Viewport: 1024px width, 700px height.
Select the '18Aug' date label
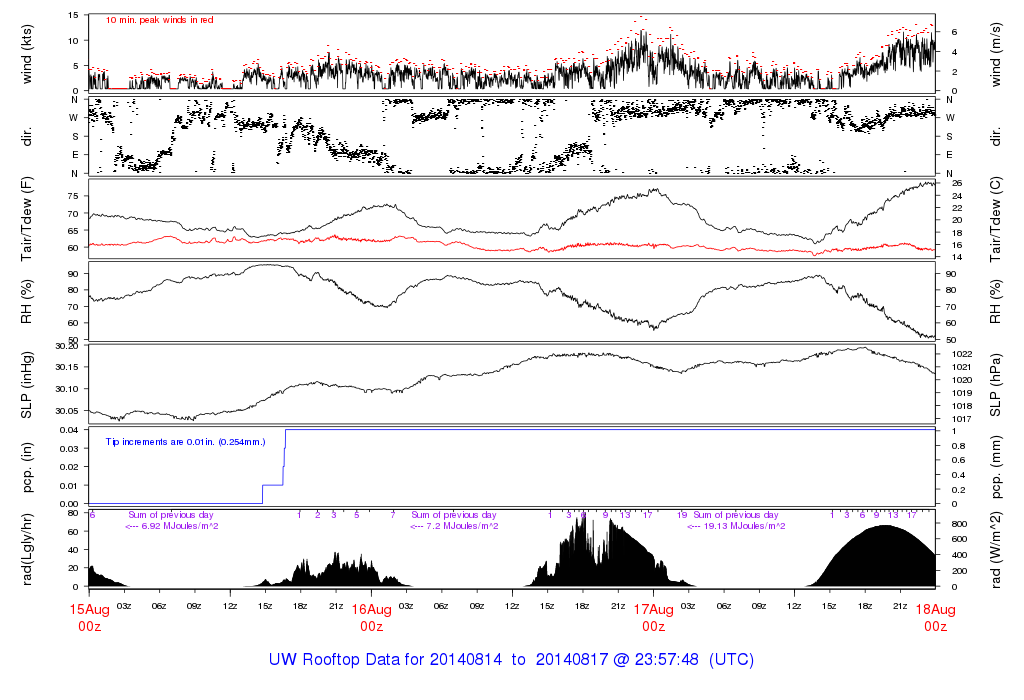tap(936, 609)
